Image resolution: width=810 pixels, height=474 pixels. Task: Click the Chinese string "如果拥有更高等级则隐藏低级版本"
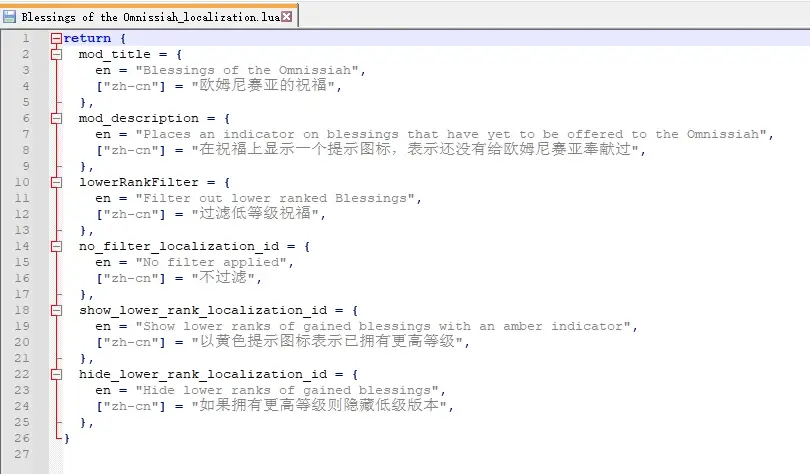point(319,406)
